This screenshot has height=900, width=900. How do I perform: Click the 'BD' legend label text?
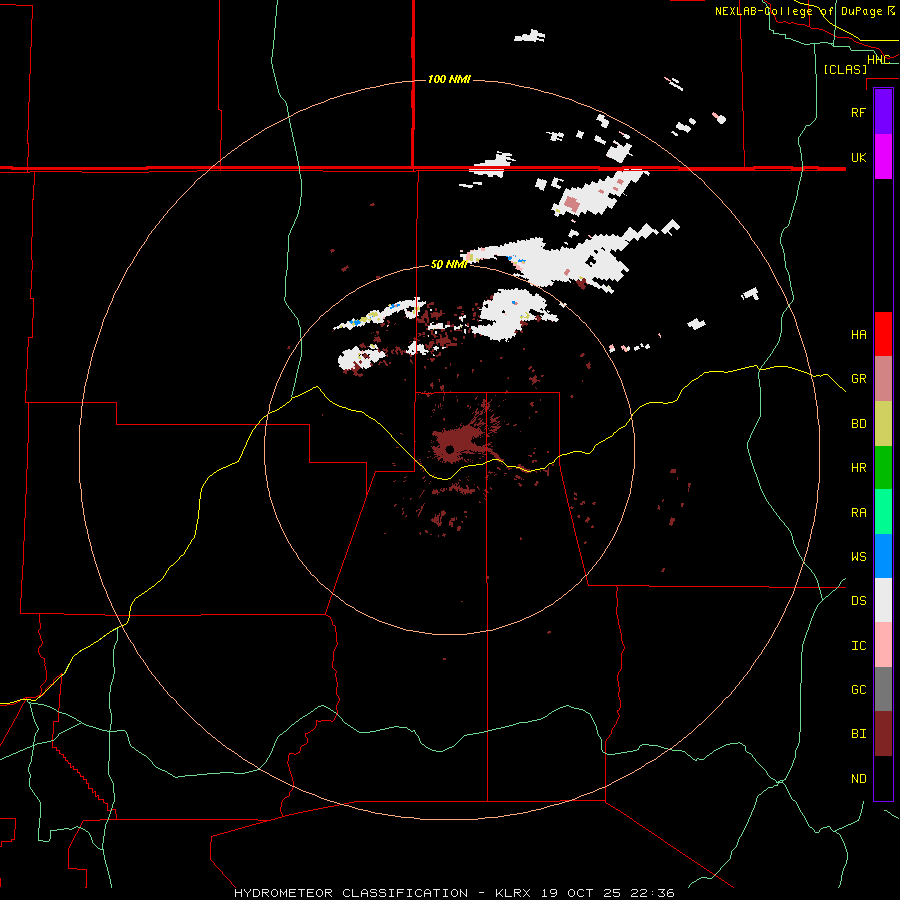(858, 424)
